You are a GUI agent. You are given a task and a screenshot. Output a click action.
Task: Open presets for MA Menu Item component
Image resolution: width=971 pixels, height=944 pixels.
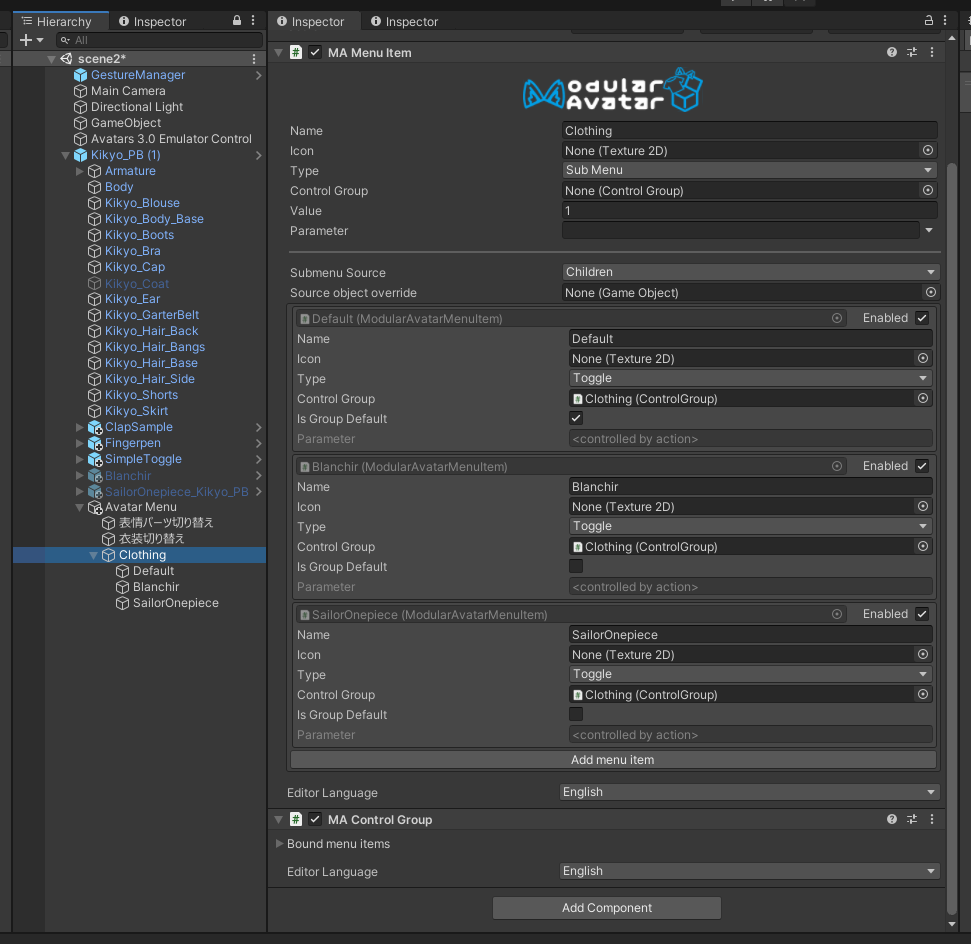point(912,53)
